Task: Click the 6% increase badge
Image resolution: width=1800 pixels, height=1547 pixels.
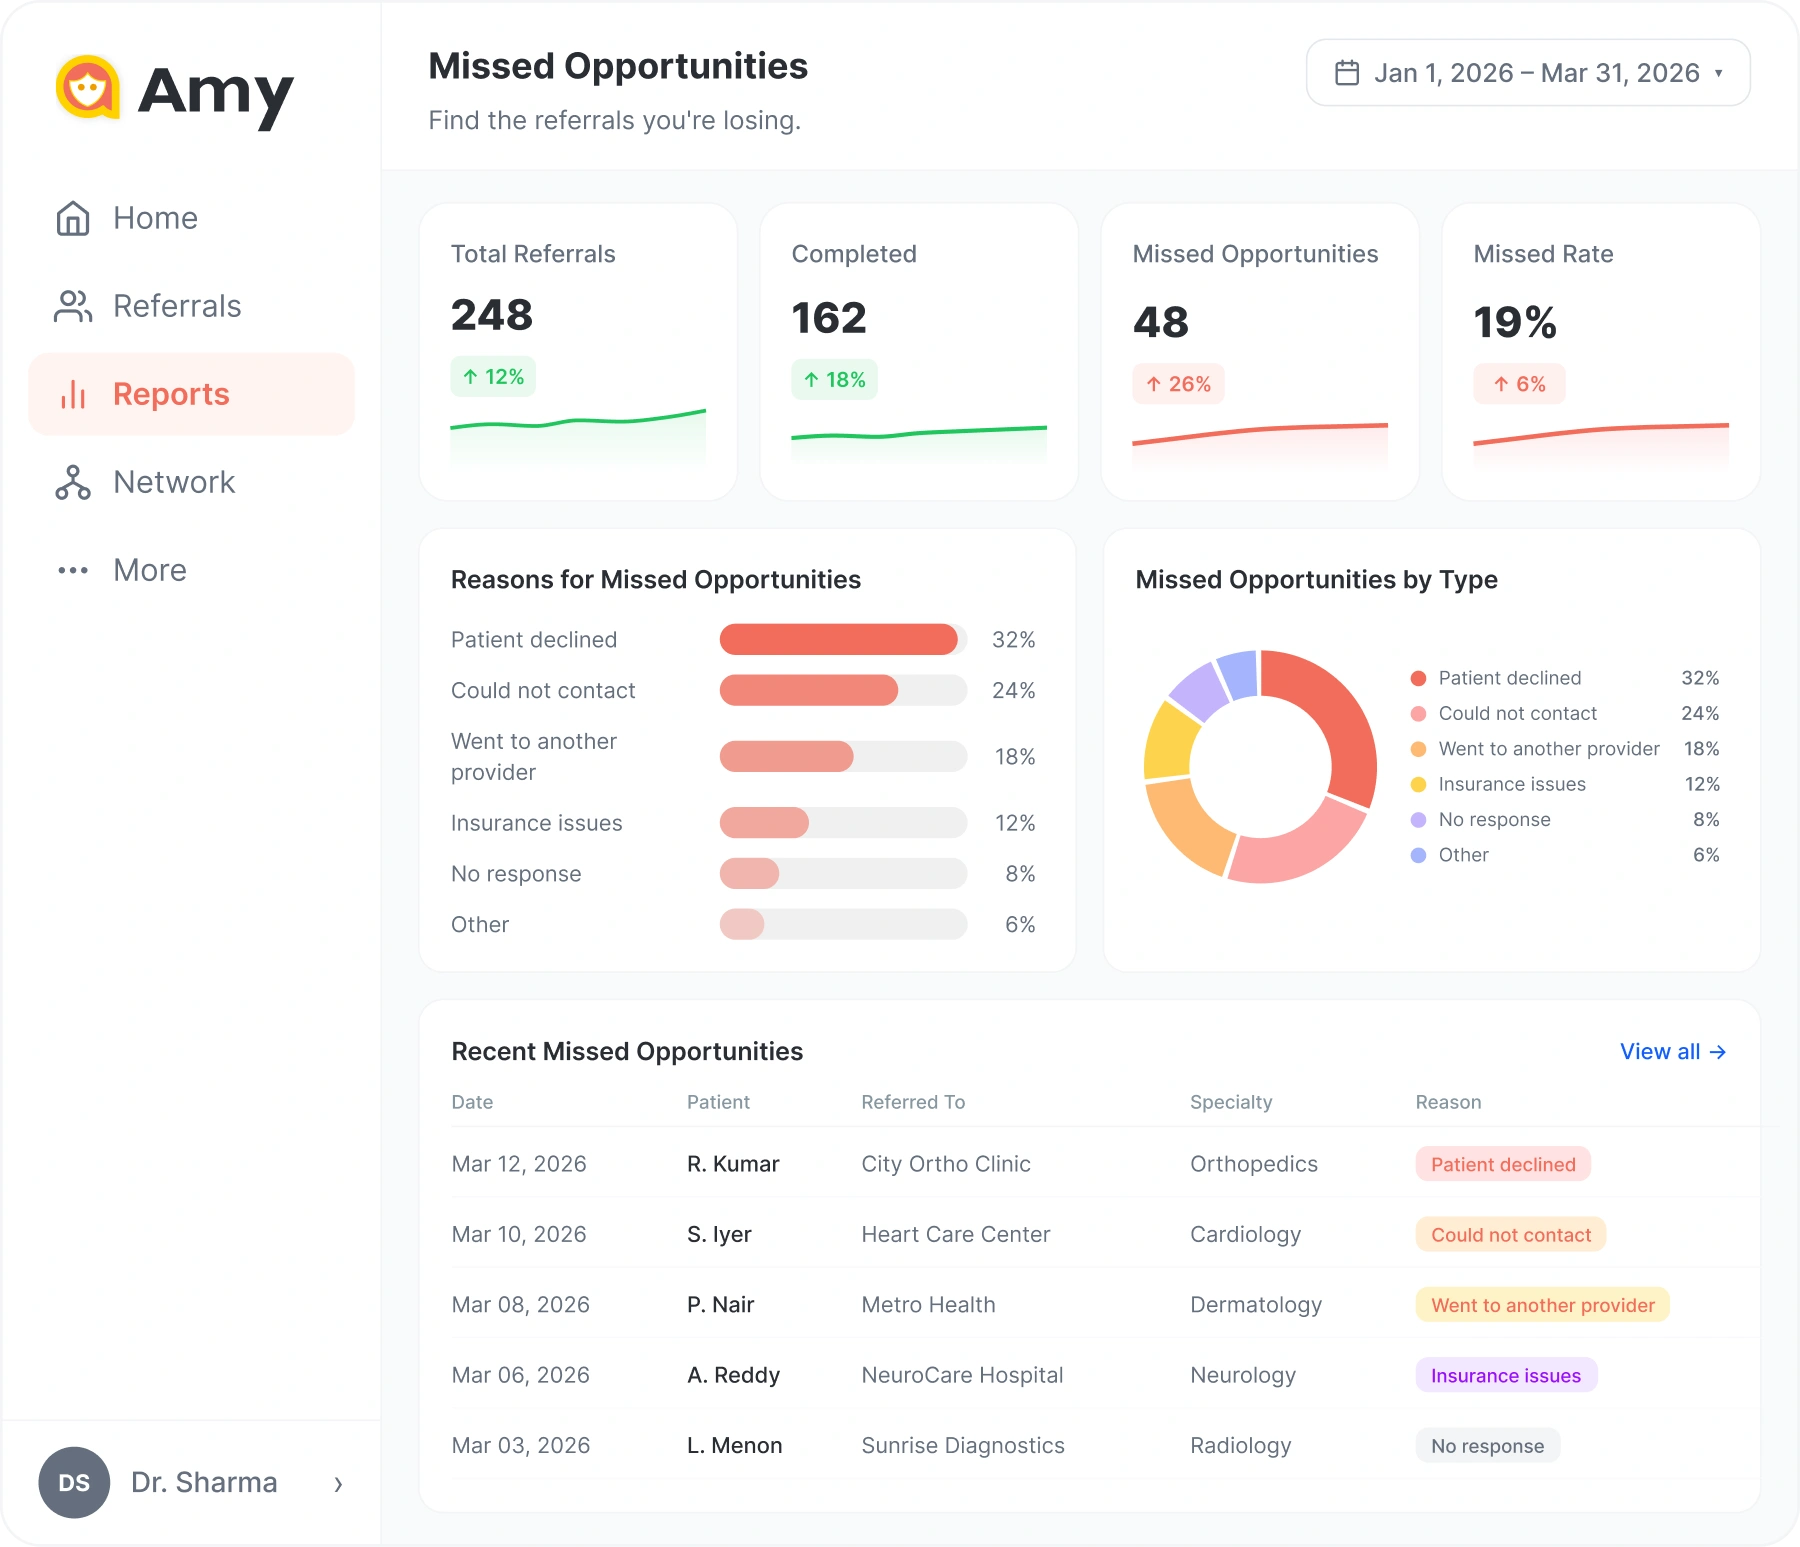Action: pyautogui.click(x=1519, y=384)
